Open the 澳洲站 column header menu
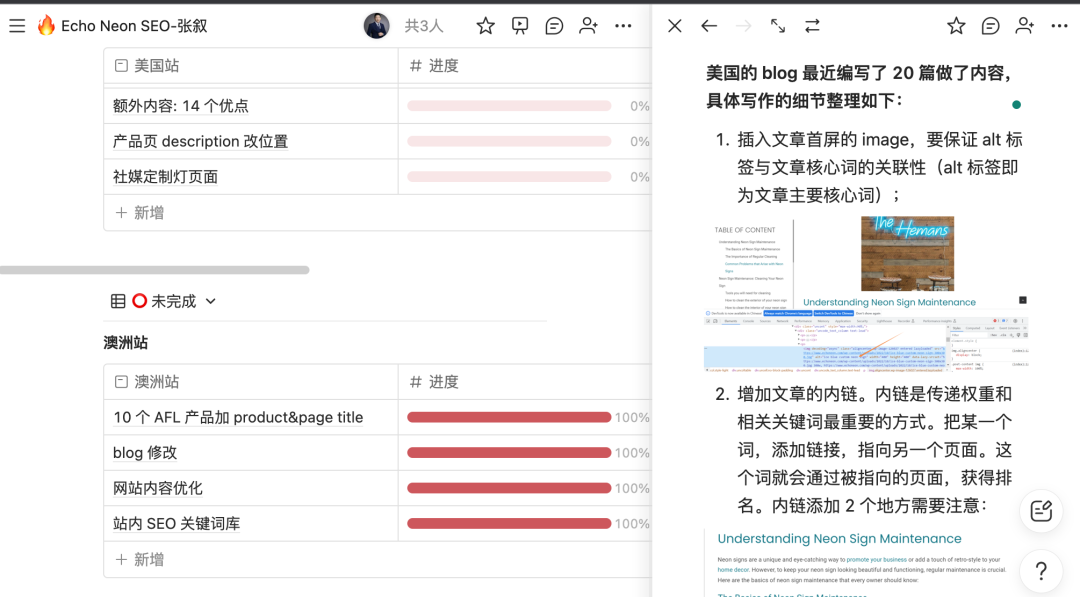This screenshot has height=597, width=1080. pos(250,382)
